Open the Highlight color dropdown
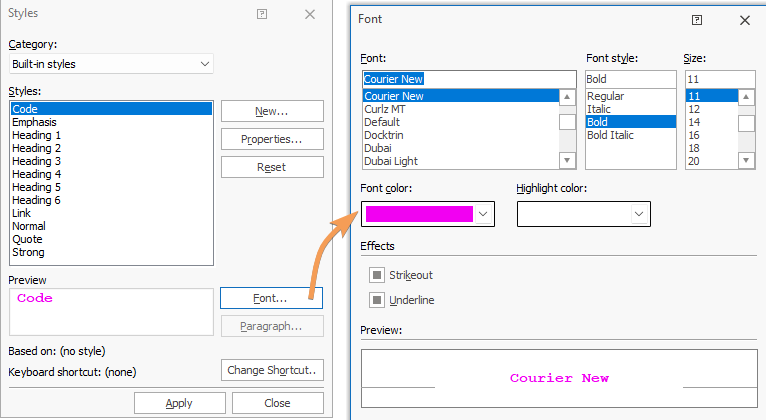Viewport: 766px width, 420px height. (x=639, y=214)
